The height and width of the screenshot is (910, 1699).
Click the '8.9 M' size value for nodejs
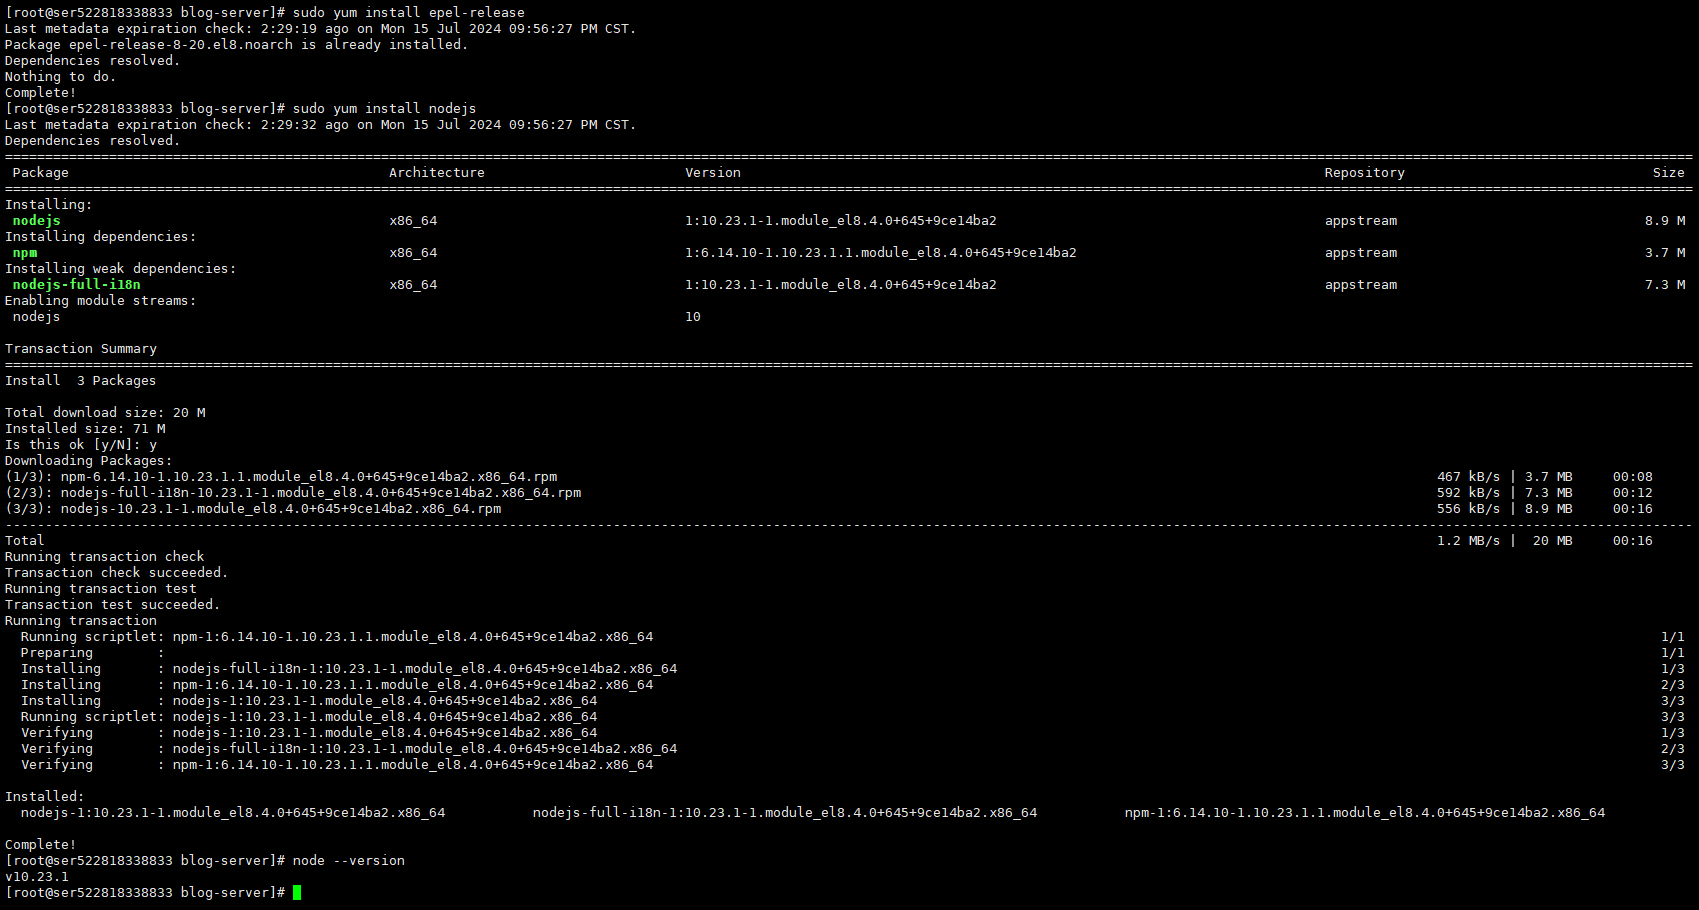1665,221
